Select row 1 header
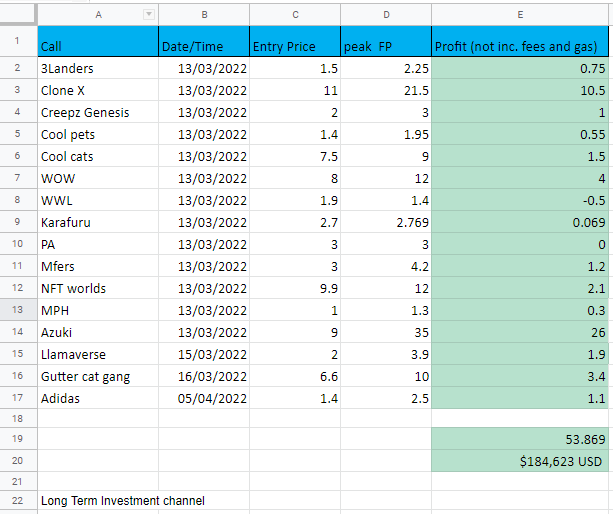Viewport: 613px width, 514px height. (18, 41)
